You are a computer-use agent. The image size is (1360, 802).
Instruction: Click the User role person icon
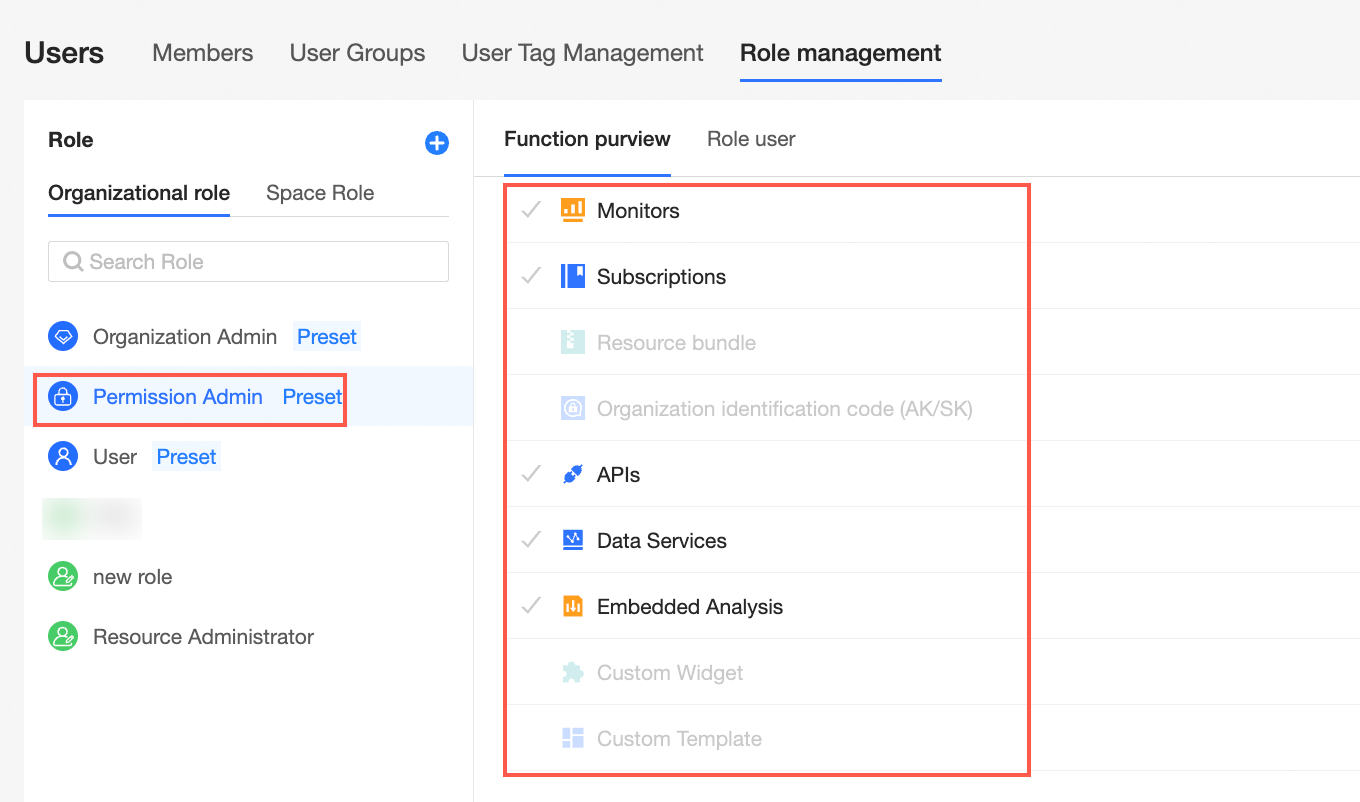[63, 457]
